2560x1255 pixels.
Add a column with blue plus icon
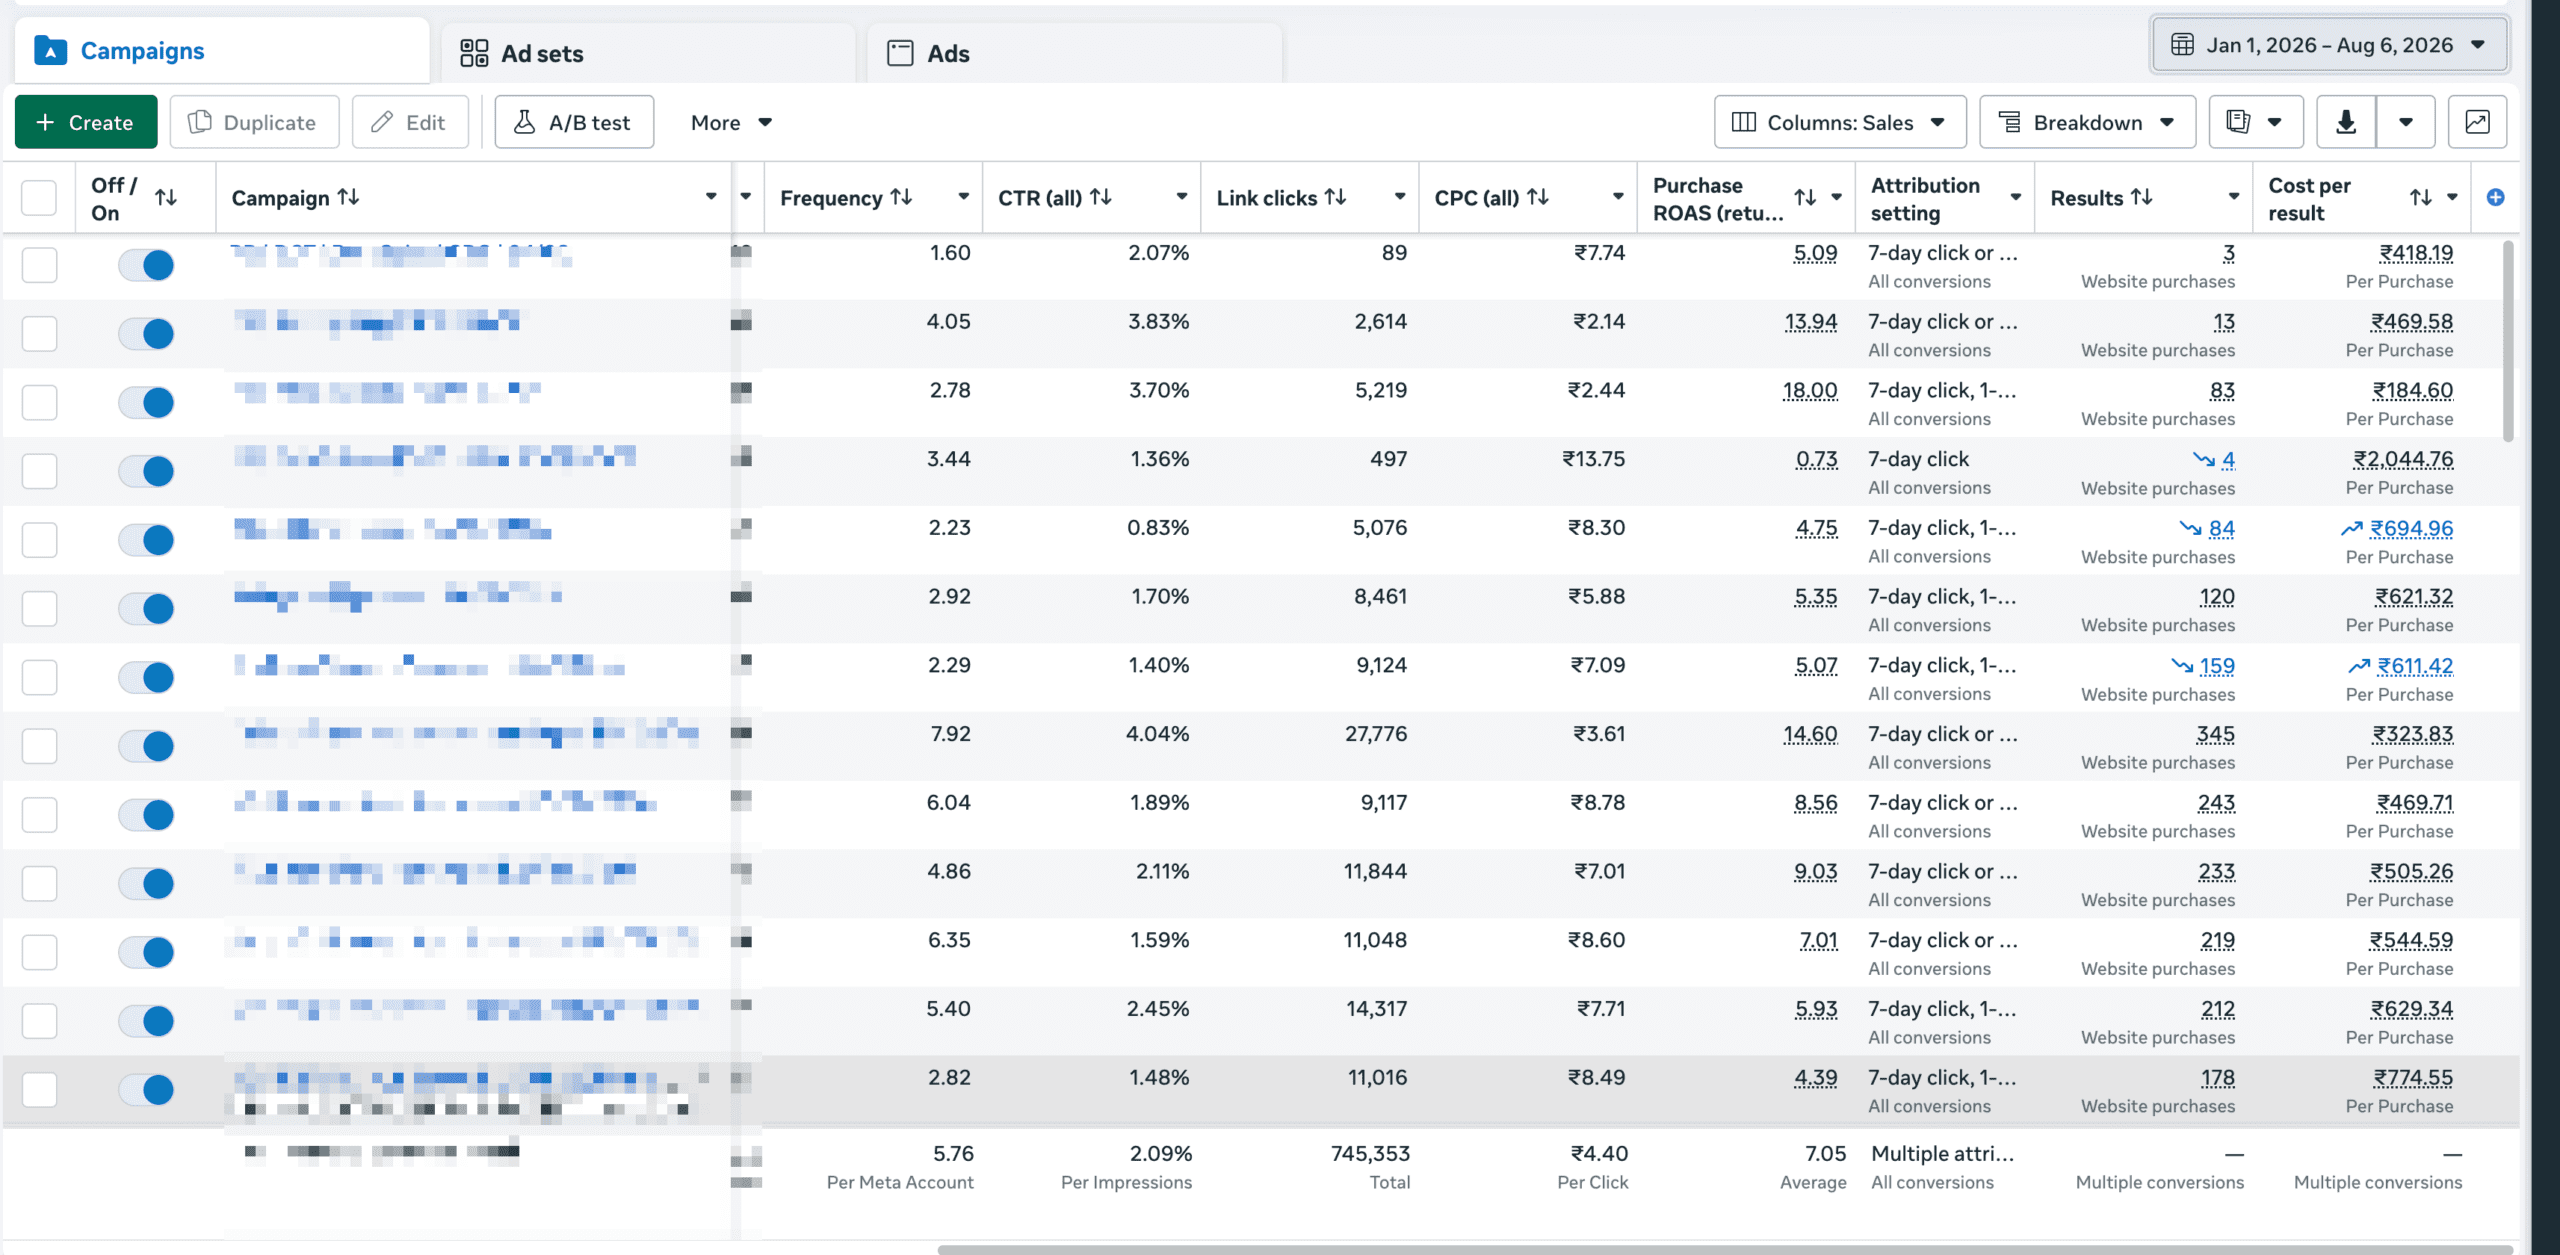2495,197
